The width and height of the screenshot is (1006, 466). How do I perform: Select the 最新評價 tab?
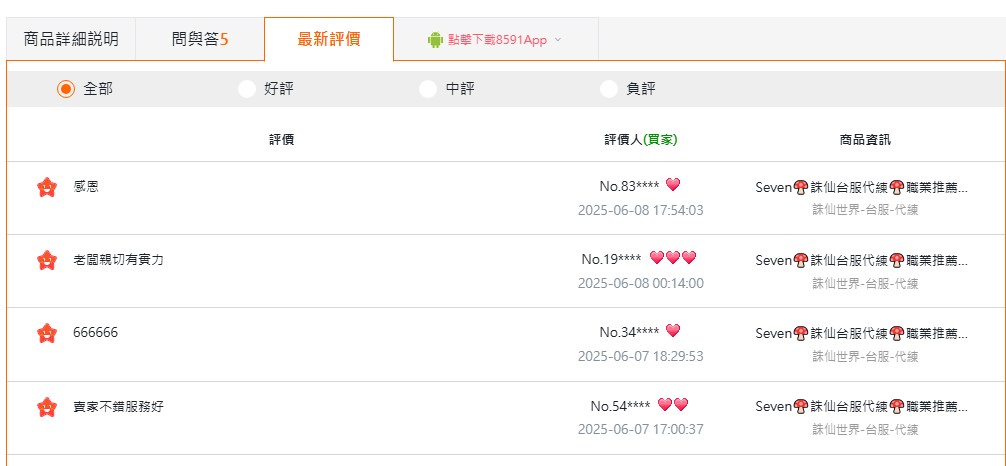coord(328,39)
